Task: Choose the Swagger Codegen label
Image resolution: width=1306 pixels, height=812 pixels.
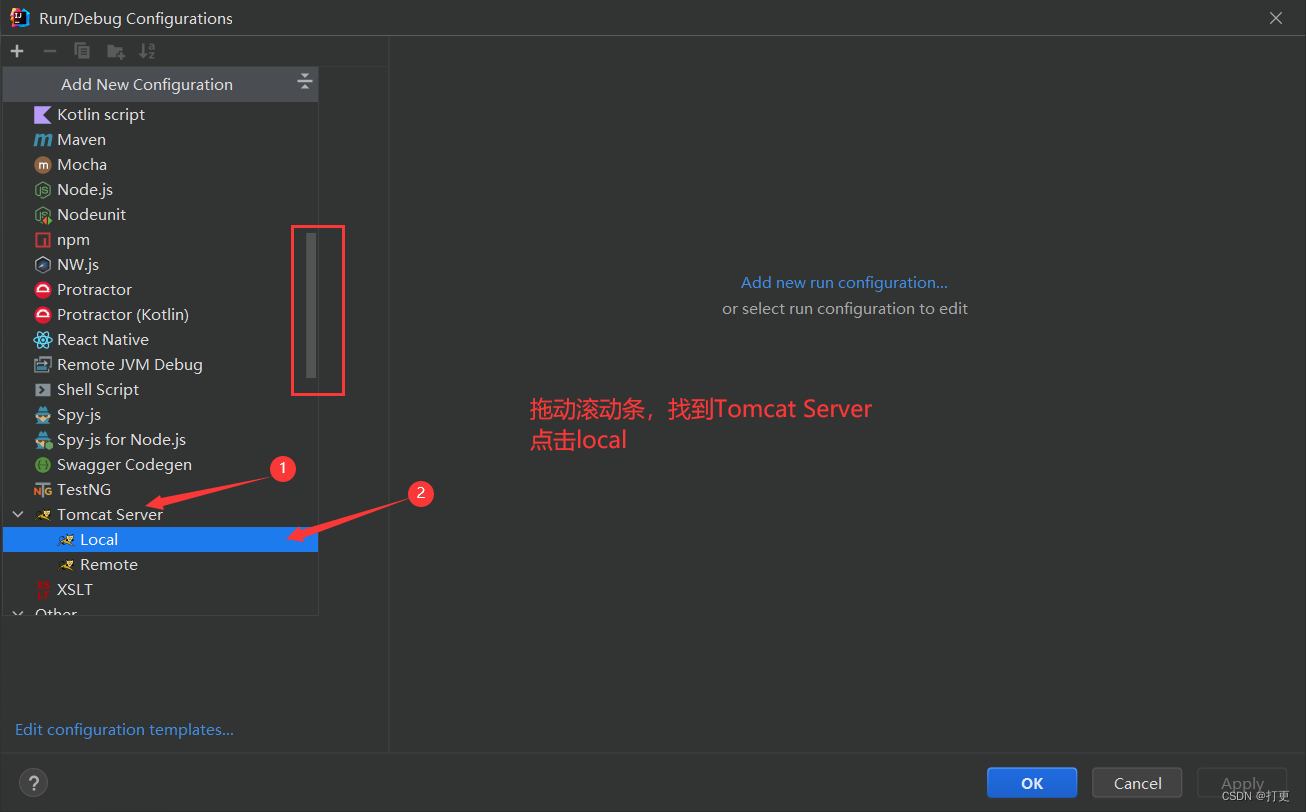Action: 124,465
